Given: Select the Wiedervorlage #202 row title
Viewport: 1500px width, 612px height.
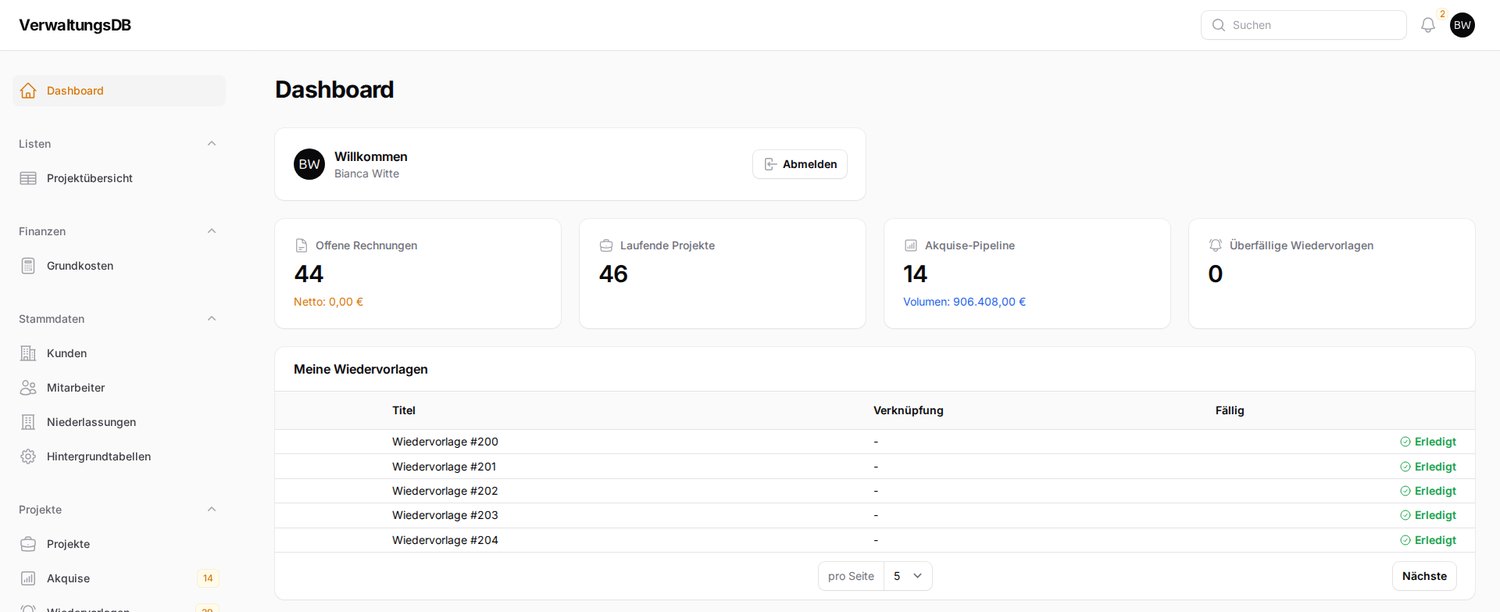Looking at the screenshot, I should tap(445, 491).
